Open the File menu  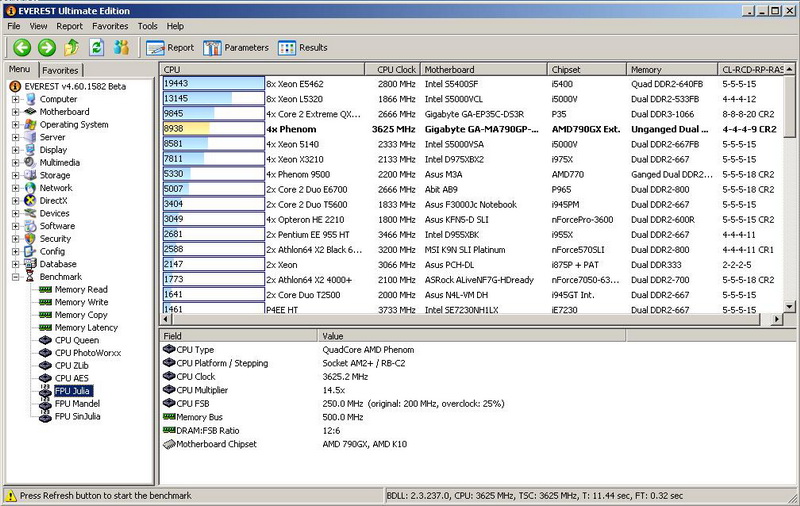click(x=14, y=26)
